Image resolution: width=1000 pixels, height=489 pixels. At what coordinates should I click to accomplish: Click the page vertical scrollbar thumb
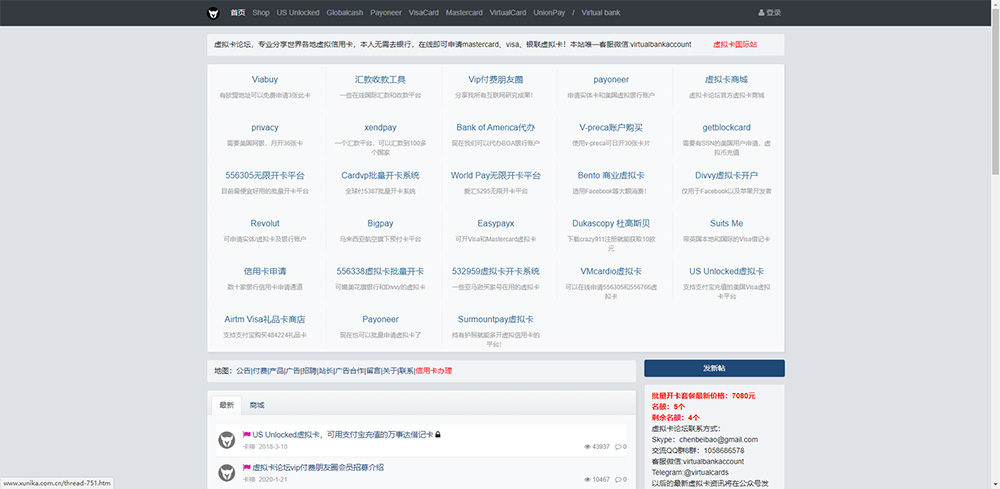point(995,89)
